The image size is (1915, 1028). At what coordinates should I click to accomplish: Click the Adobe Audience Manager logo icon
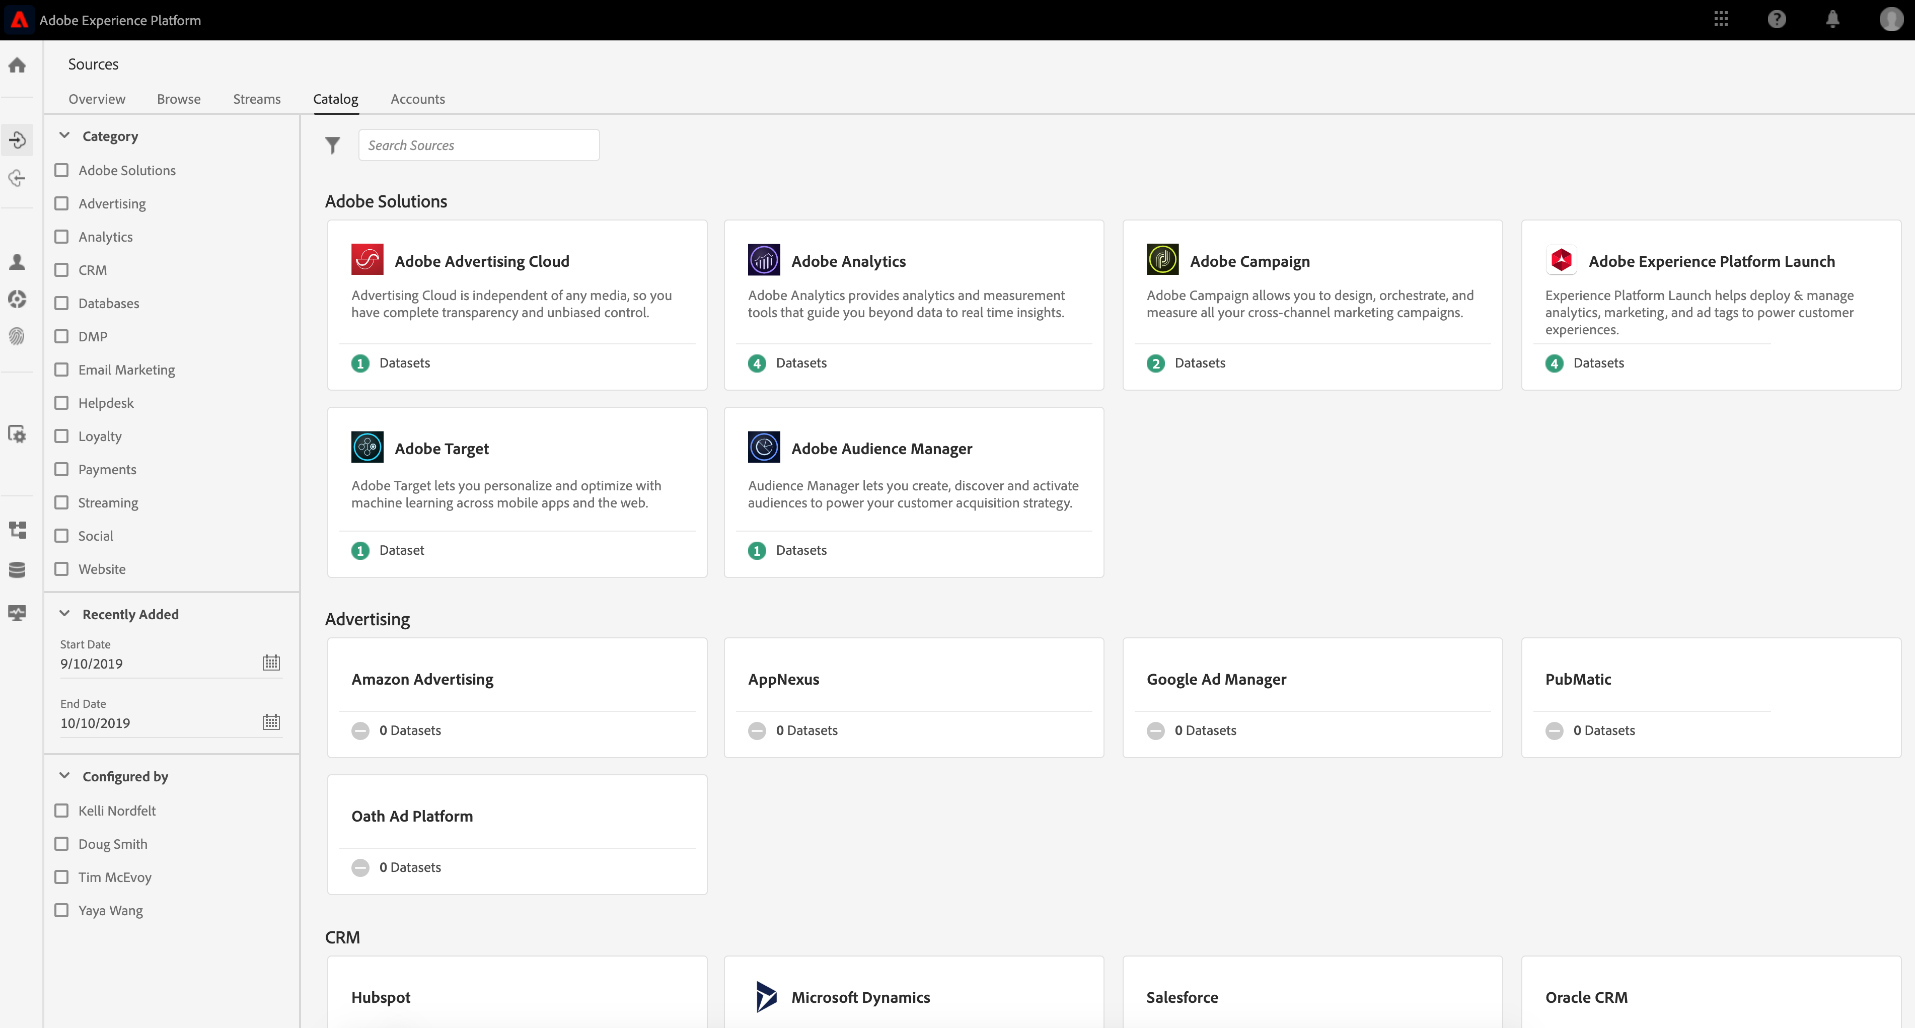[x=764, y=447]
